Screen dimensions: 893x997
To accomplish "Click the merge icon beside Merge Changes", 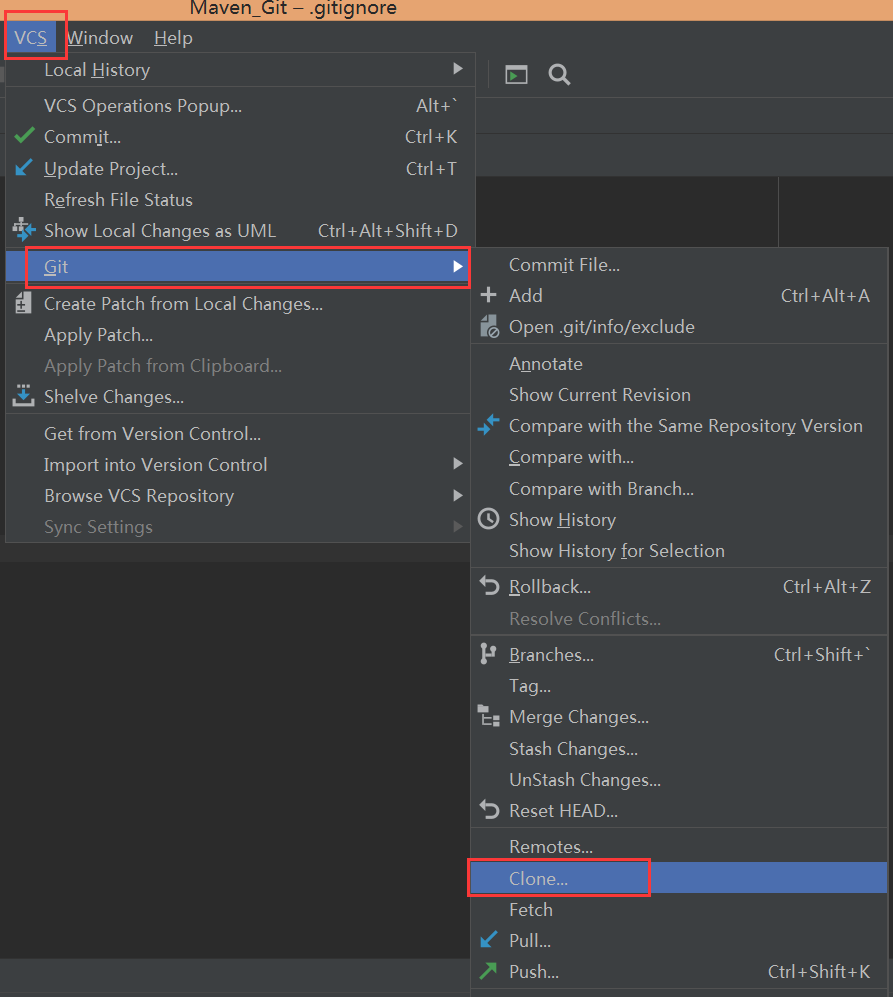I will 488,716.
